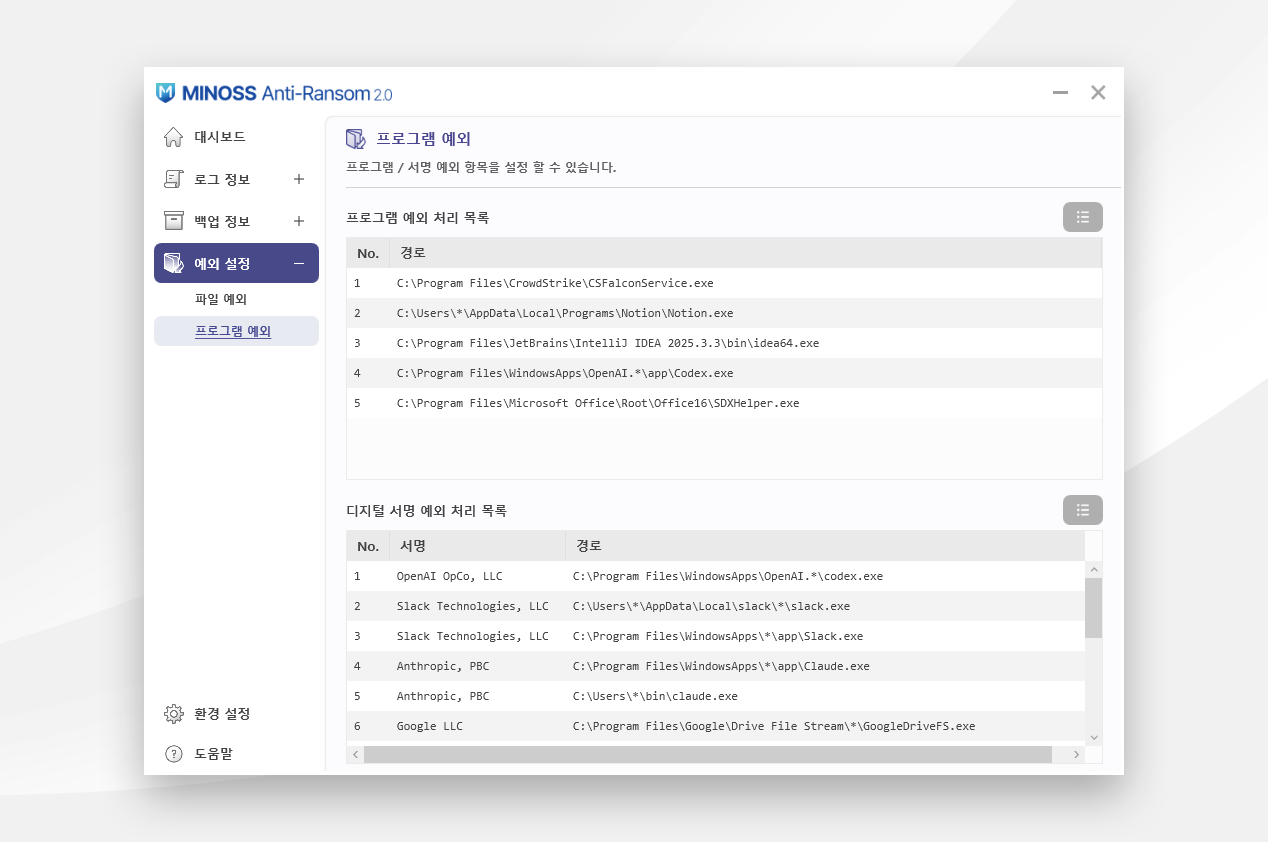This screenshot has height=842, width=1268.
Task: Click the 서명 column header in signature list
Action: tap(477, 546)
